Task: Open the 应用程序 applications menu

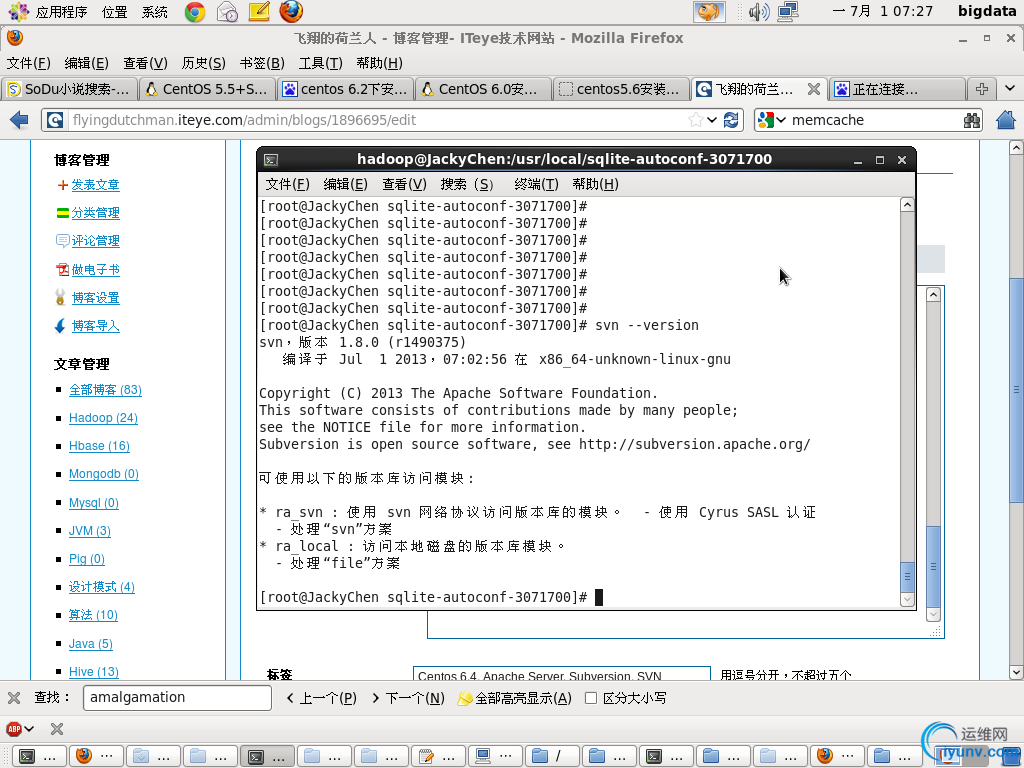Action: pos(61,12)
